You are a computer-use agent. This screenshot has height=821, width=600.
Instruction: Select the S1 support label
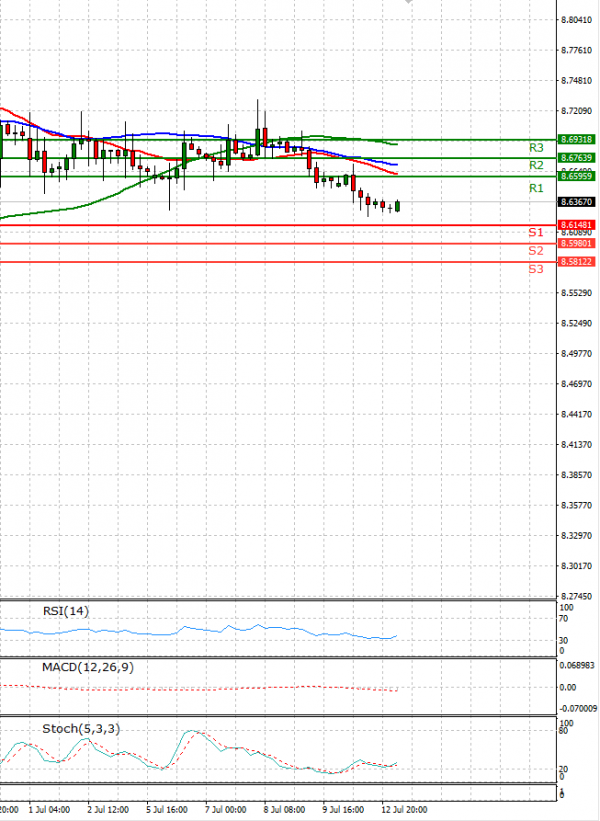(x=536, y=232)
